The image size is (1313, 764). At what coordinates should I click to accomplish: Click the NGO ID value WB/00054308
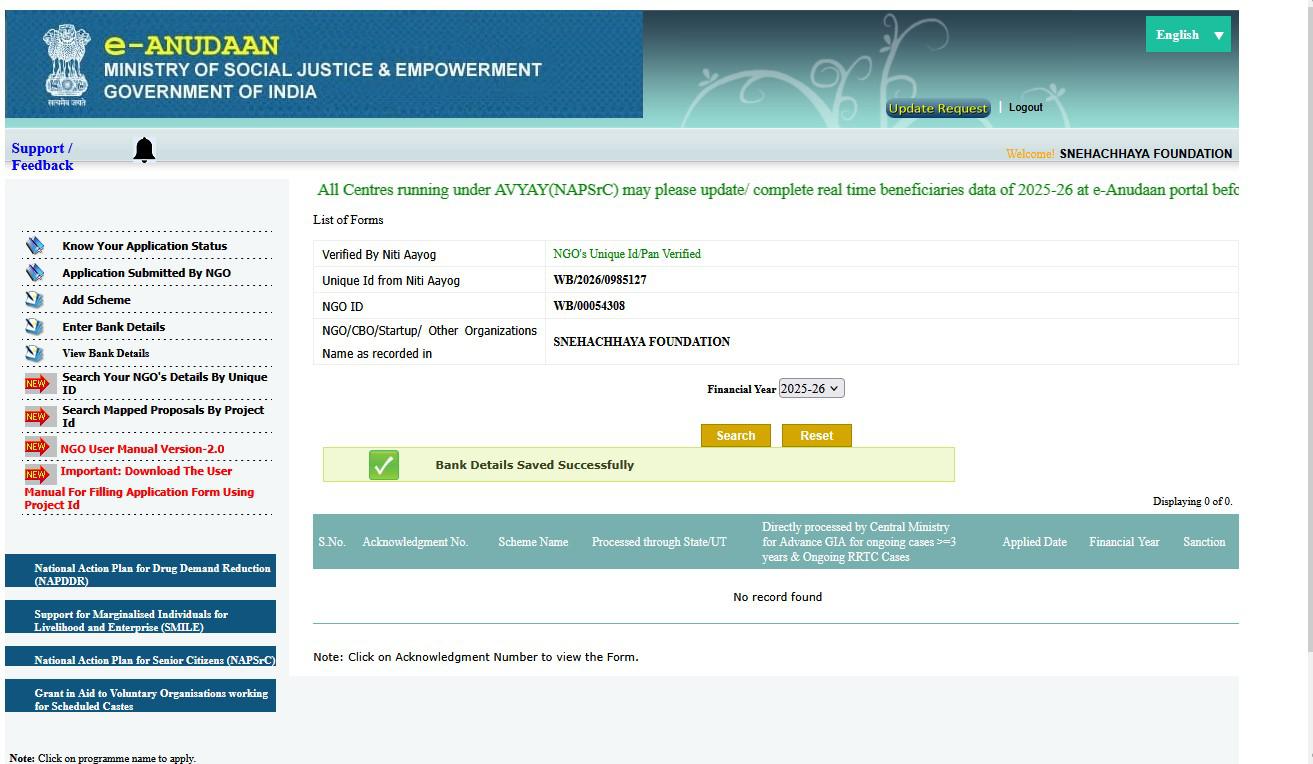[589, 306]
